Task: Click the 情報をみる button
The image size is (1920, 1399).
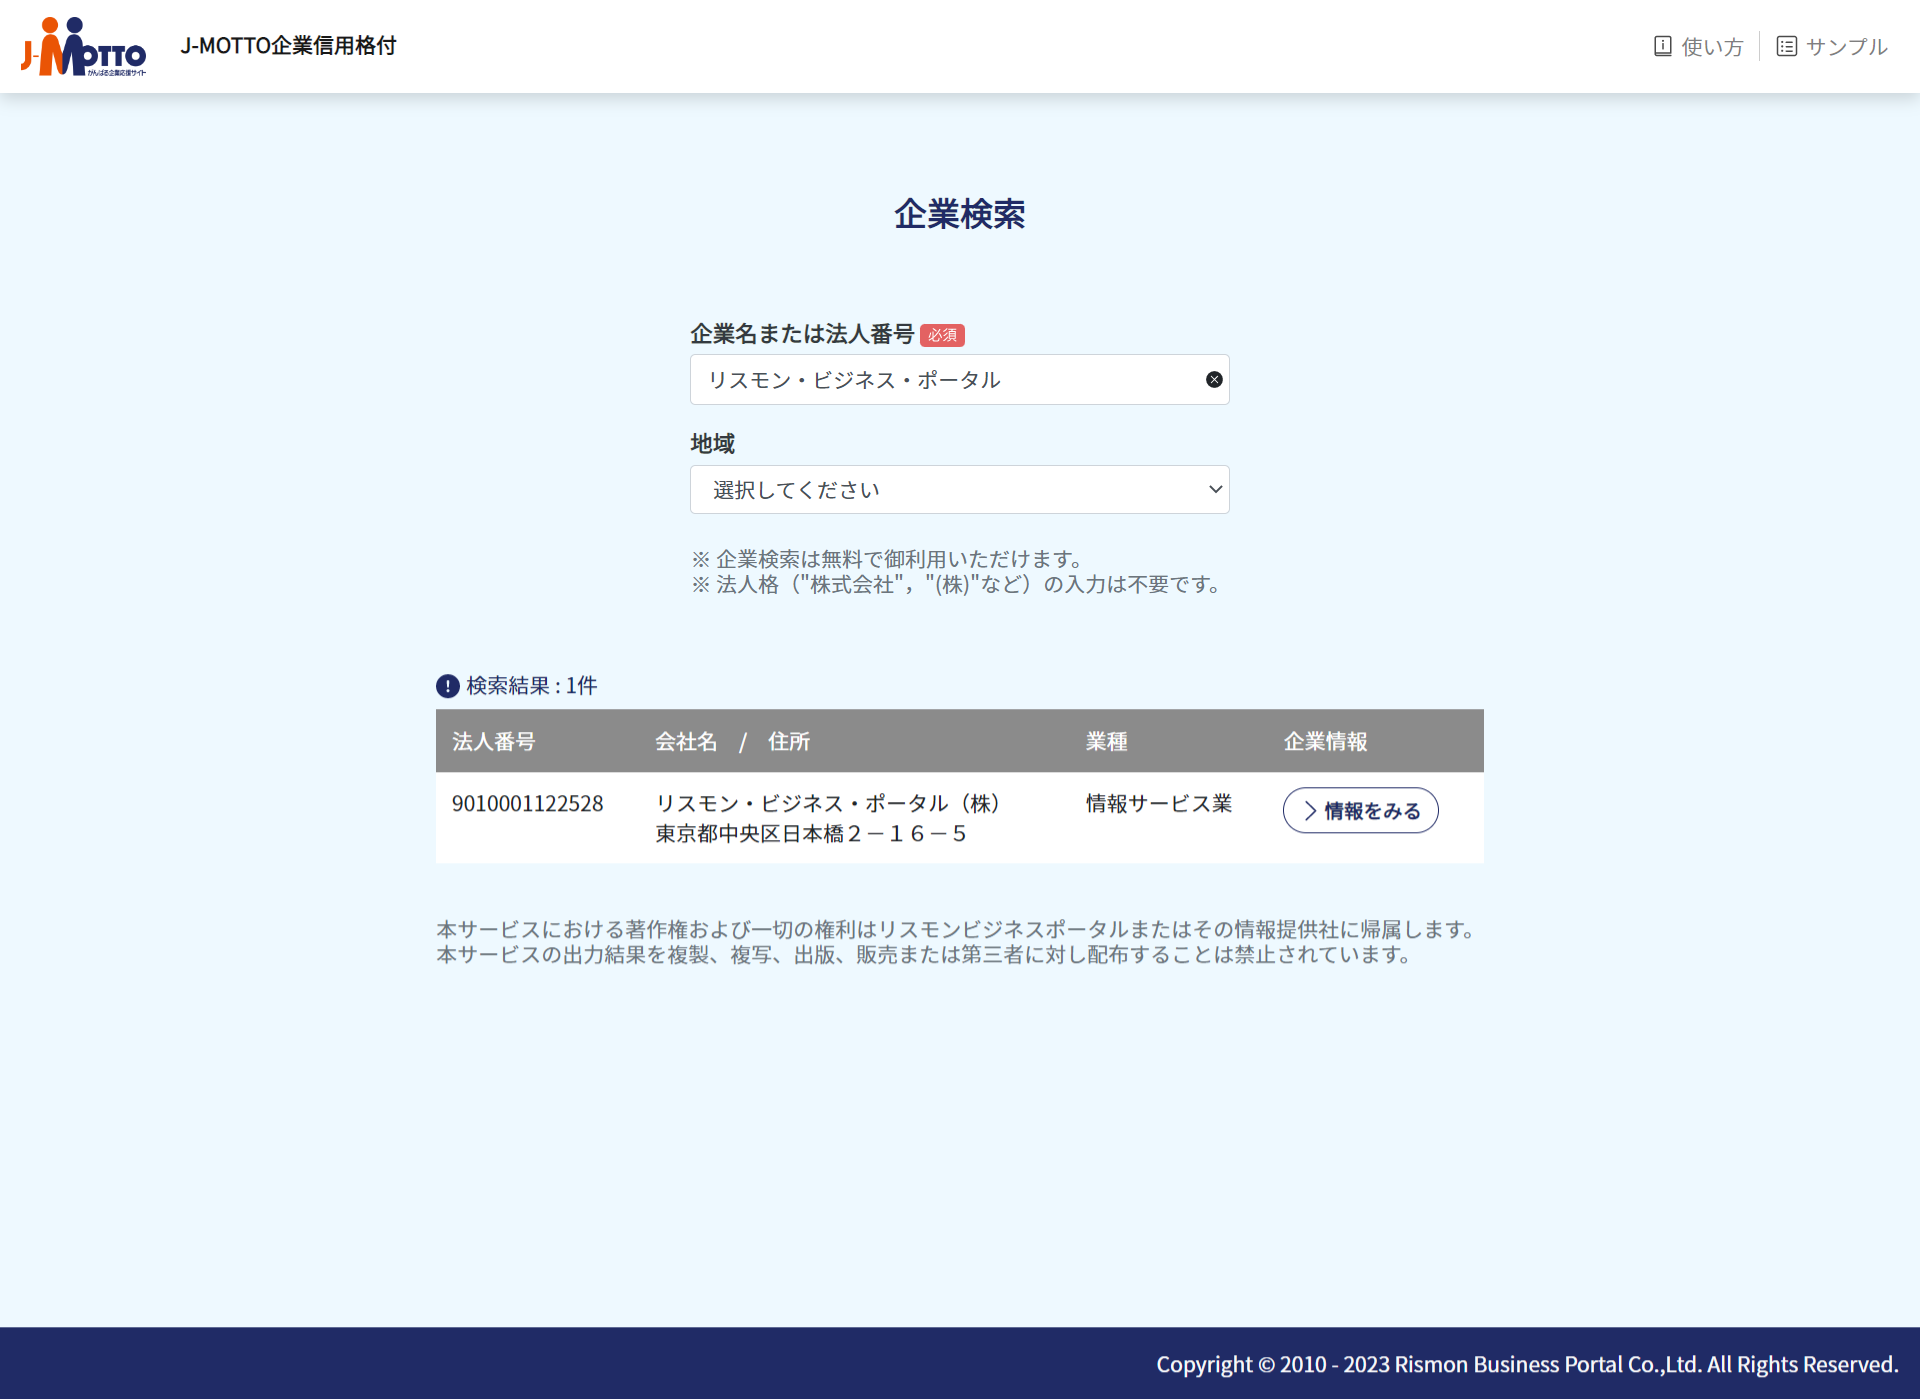Action: point(1360,811)
